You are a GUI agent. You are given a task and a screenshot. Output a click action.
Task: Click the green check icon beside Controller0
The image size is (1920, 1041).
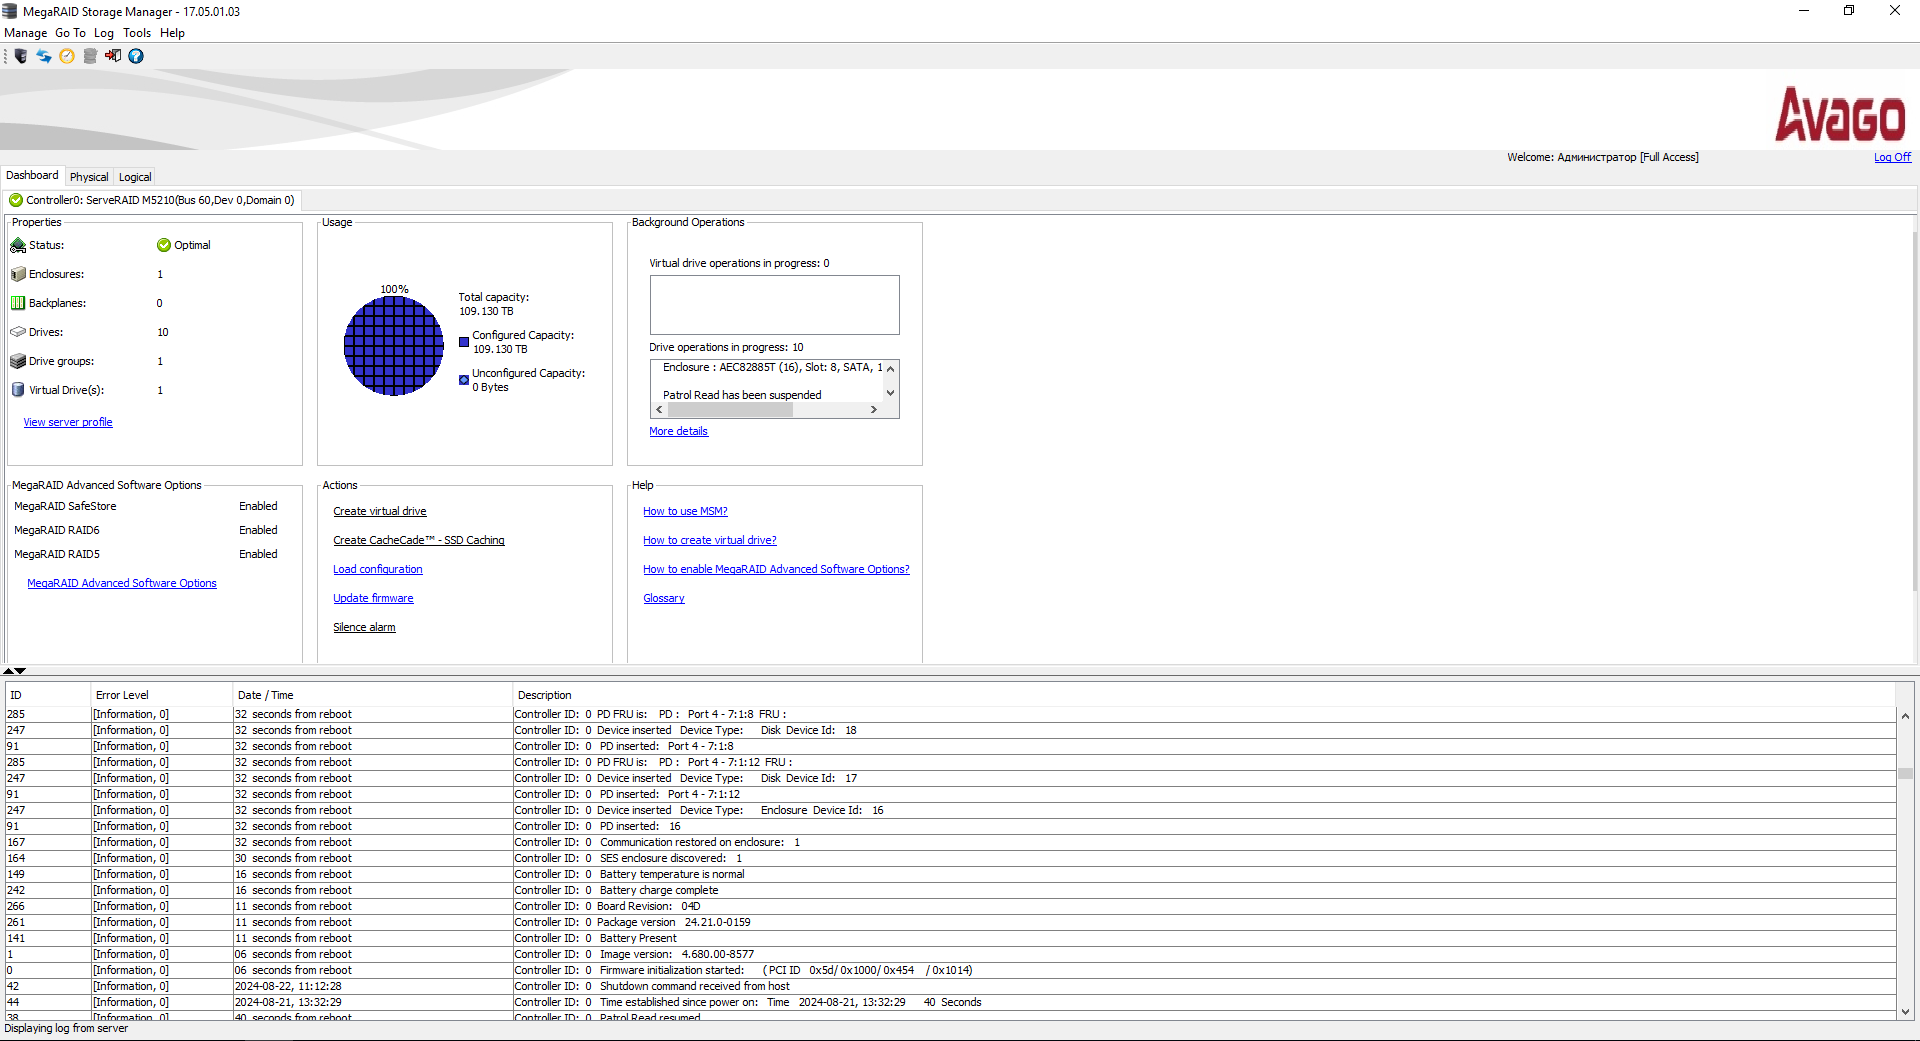pos(16,200)
